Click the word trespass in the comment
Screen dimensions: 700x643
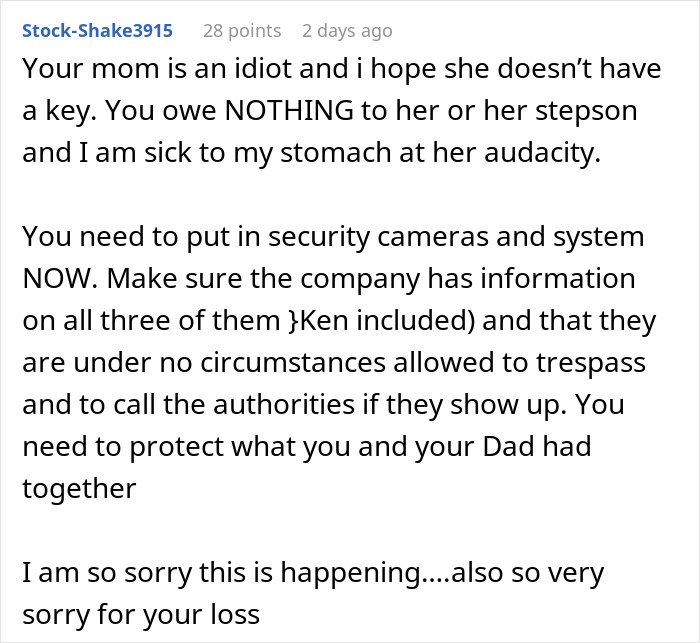click(591, 363)
